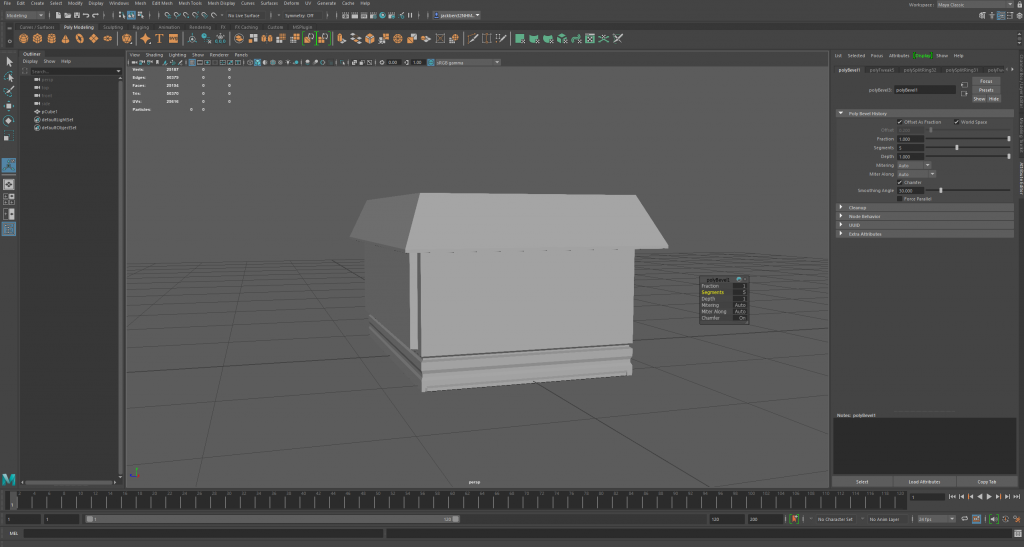Uncheck the World Space checkbox
This screenshot has width=1024, height=547.
click(956, 122)
